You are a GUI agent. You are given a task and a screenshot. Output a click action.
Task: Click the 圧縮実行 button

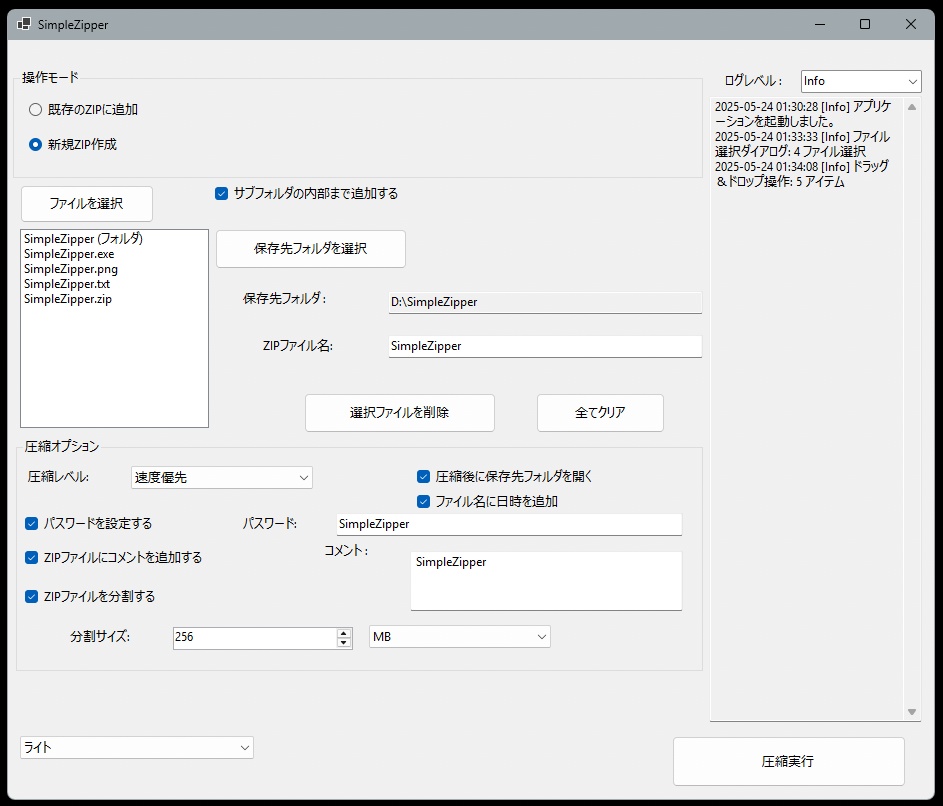point(788,762)
